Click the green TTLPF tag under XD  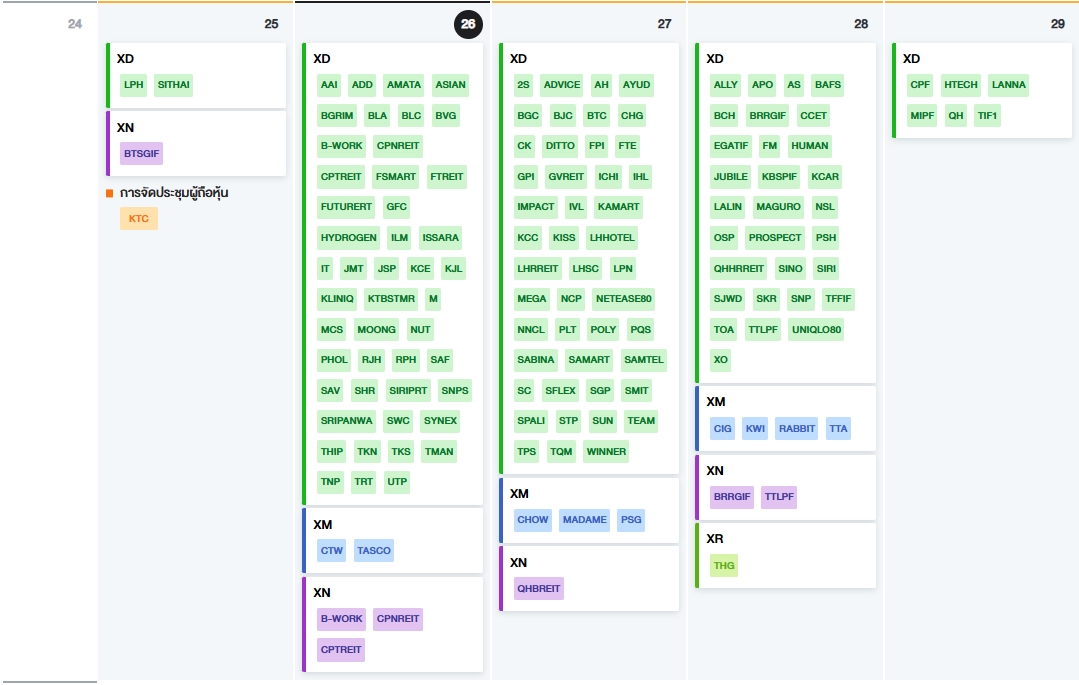coord(762,330)
